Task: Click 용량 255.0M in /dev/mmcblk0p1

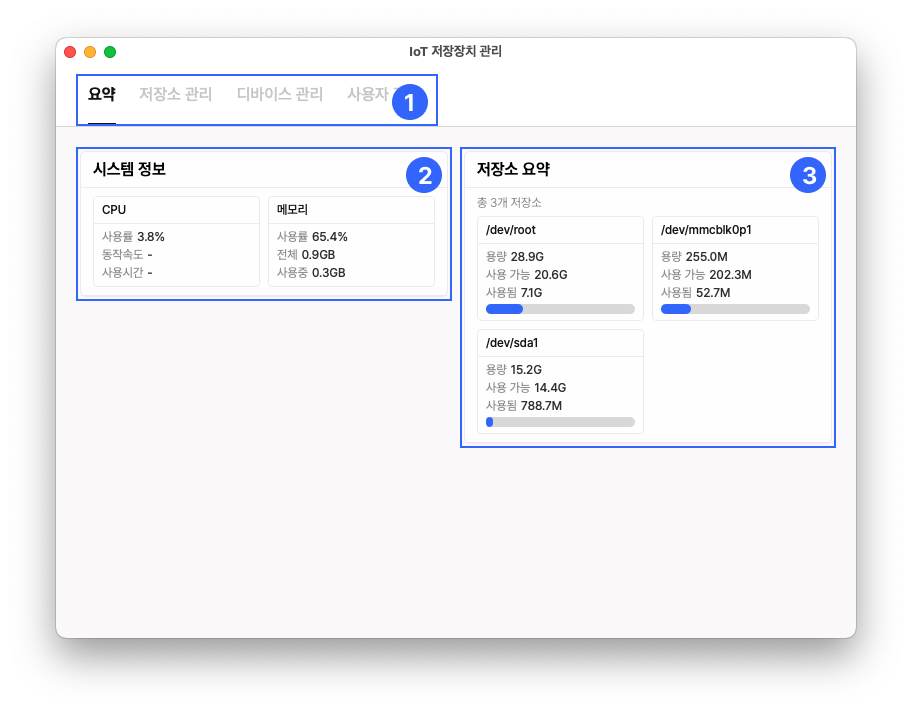Action: click(x=694, y=257)
